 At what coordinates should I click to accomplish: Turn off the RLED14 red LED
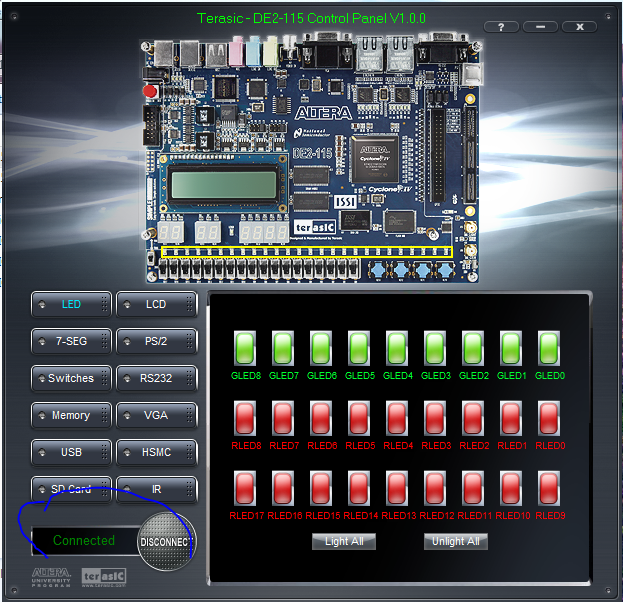pos(359,488)
